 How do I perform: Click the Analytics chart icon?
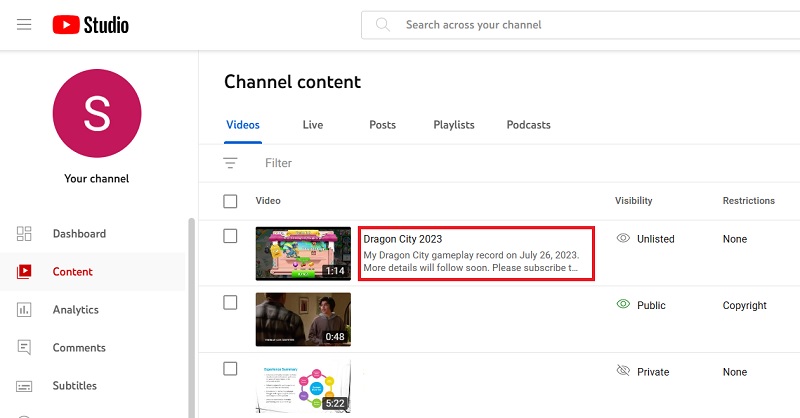tap(24, 309)
